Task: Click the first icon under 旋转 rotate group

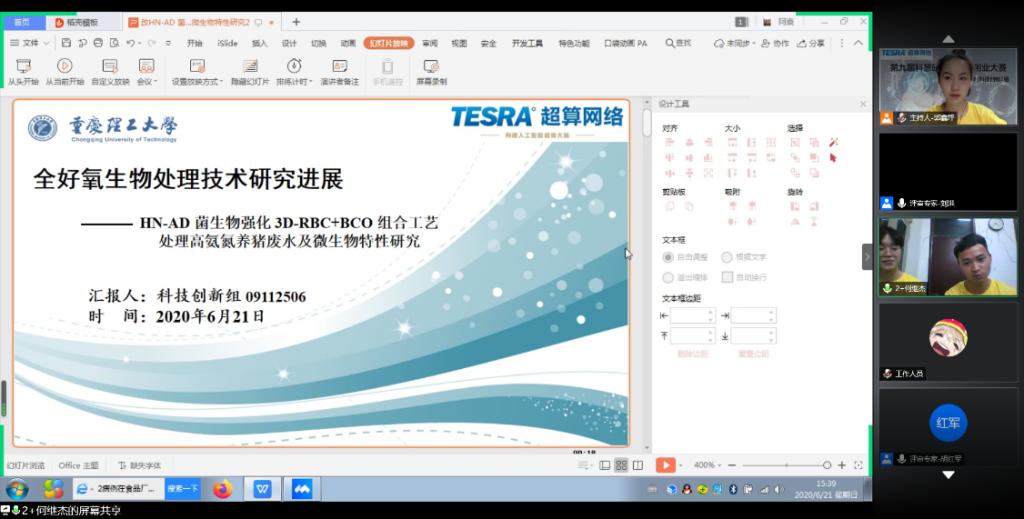Action: point(795,206)
